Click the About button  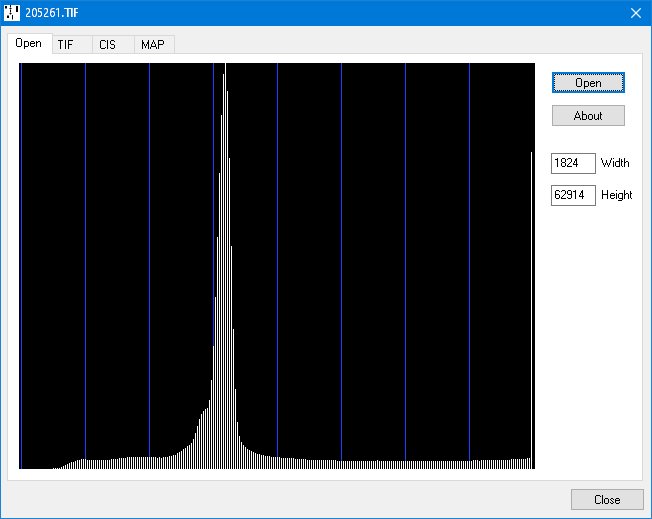pos(588,116)
